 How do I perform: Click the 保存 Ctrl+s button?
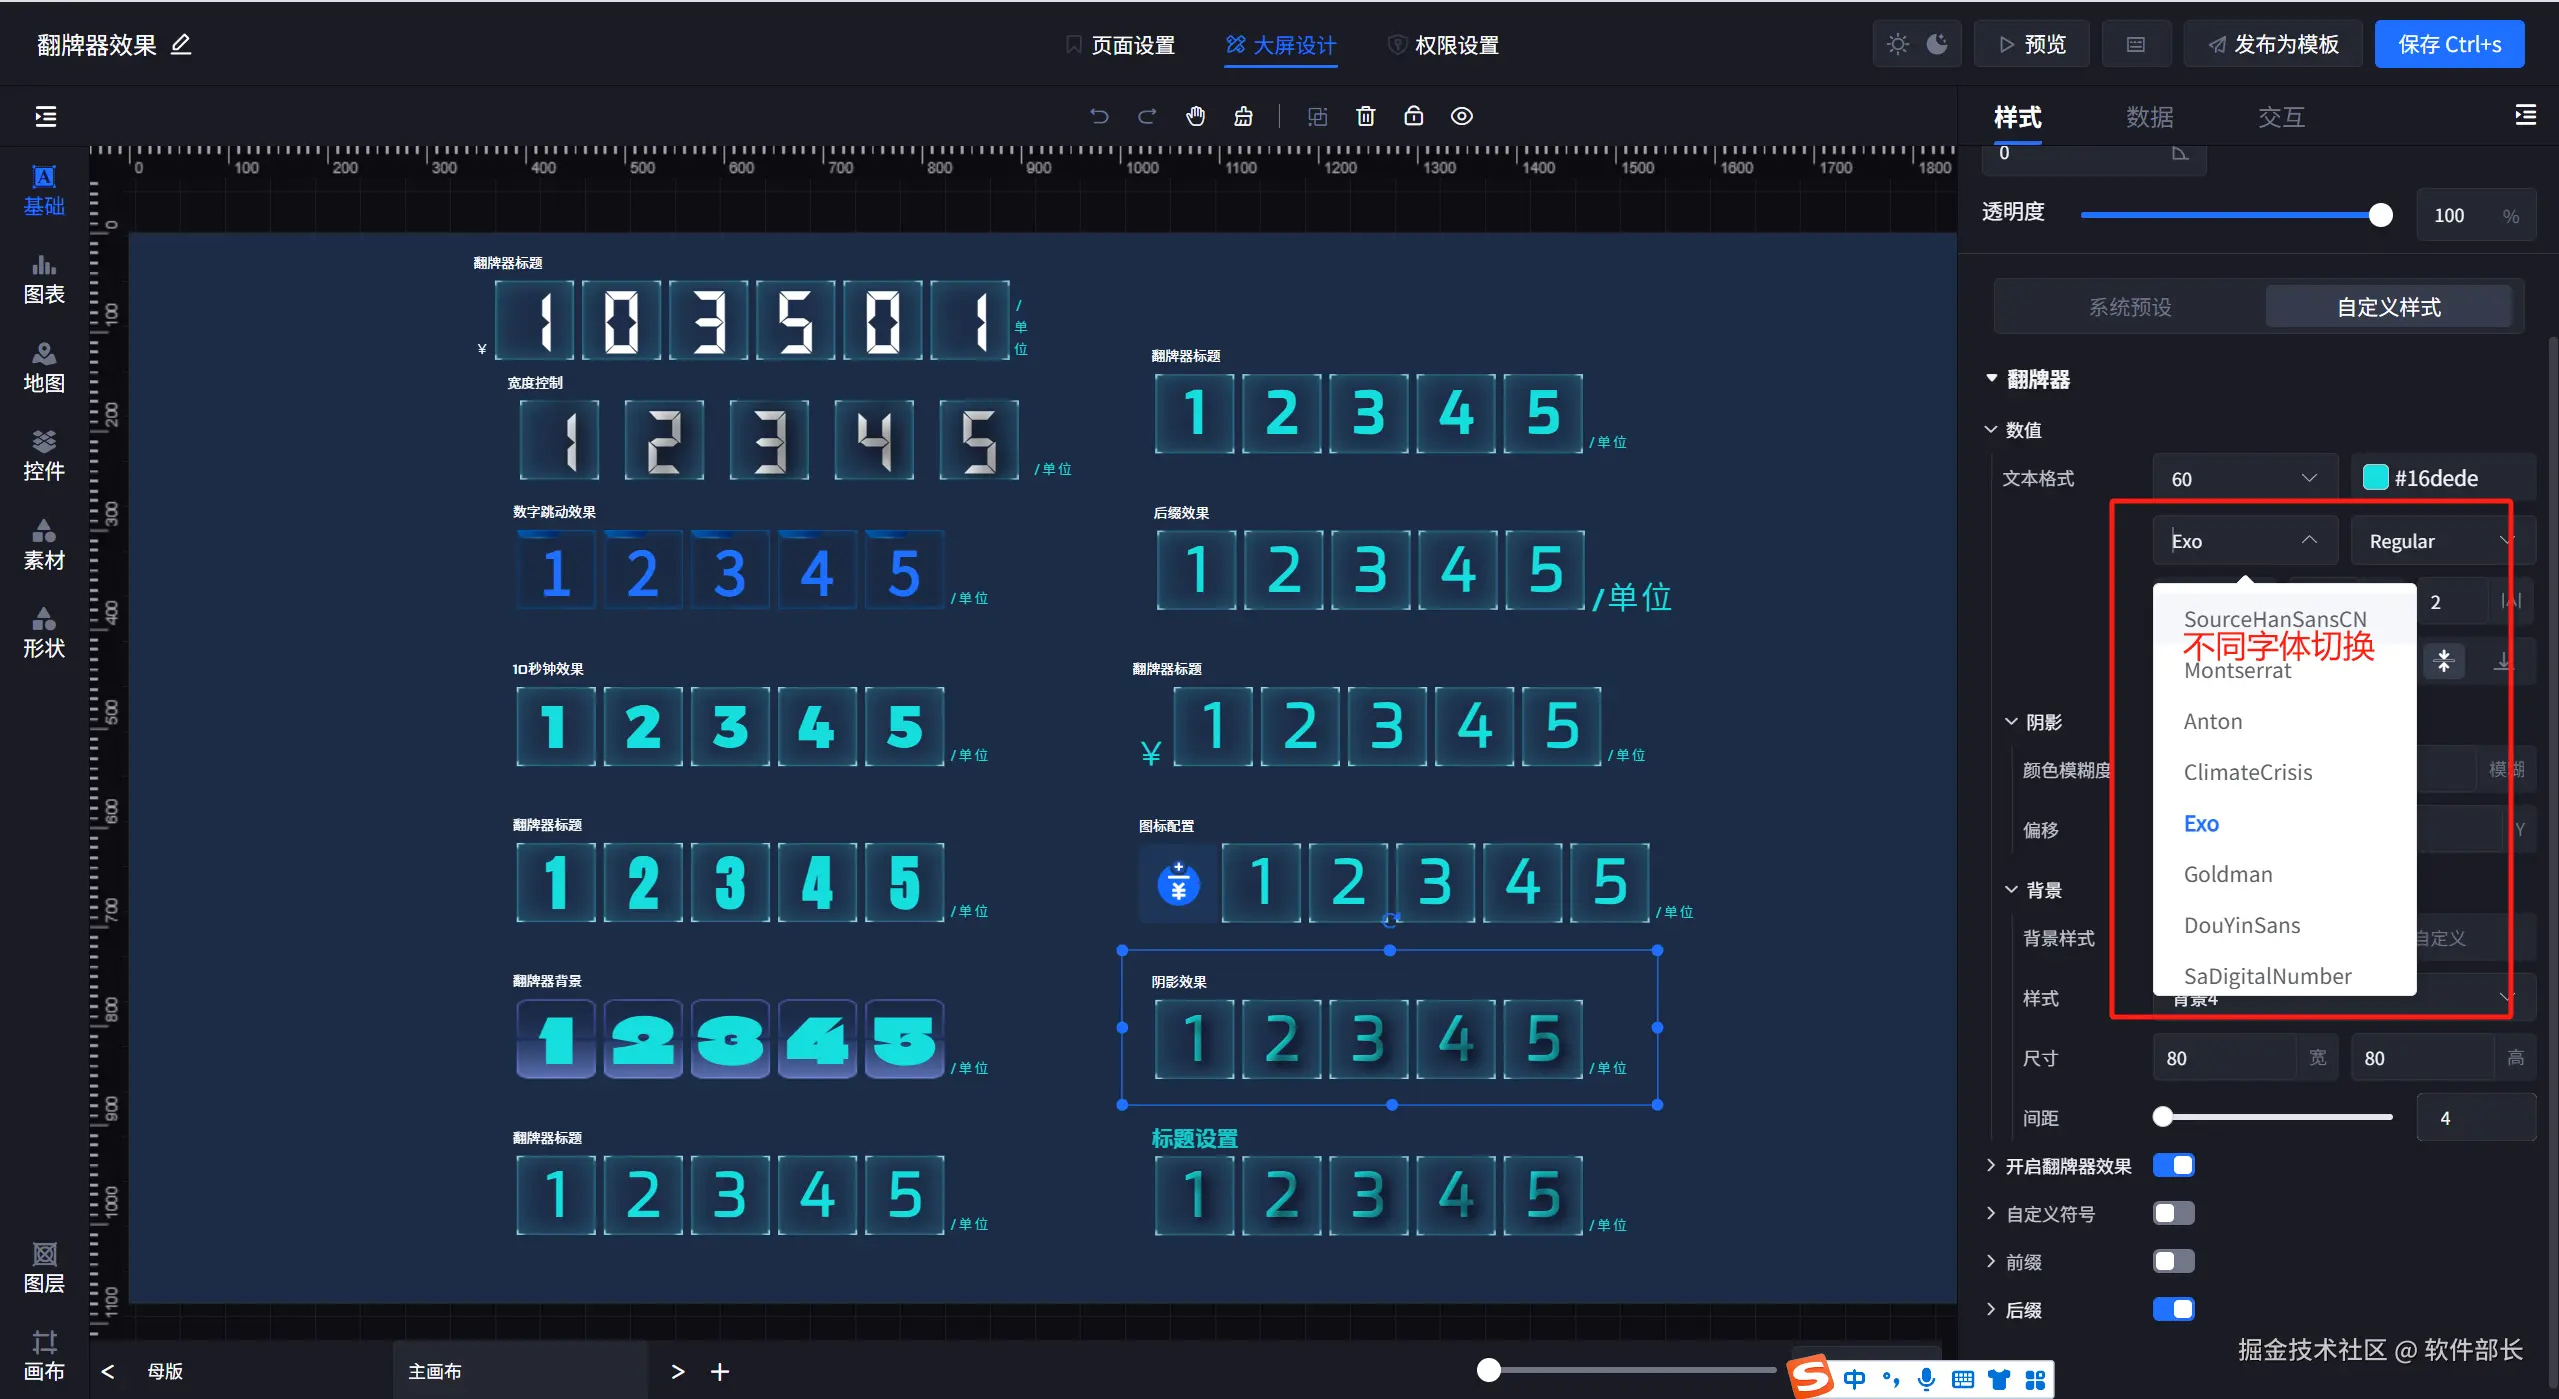click(2448, 44)
